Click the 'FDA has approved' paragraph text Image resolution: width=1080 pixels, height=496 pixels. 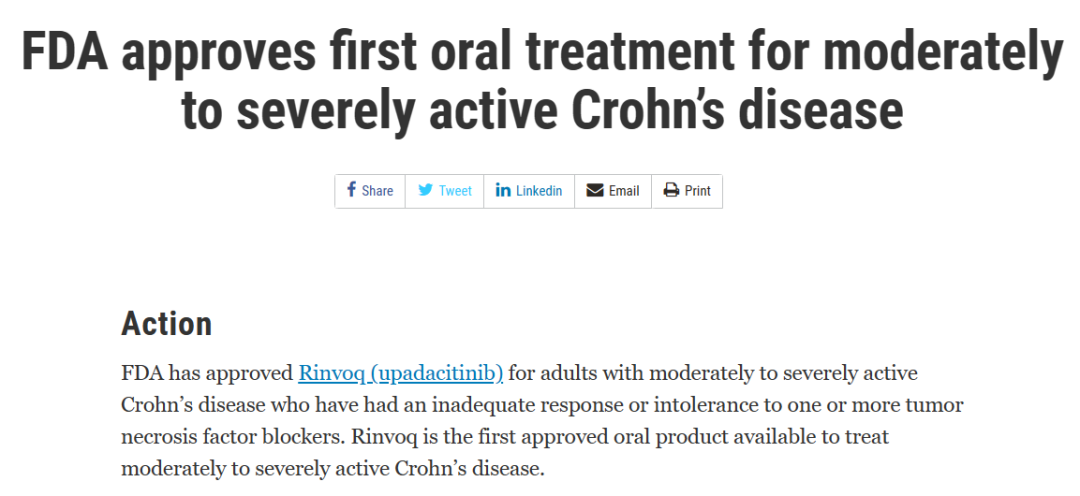point(207,373)
